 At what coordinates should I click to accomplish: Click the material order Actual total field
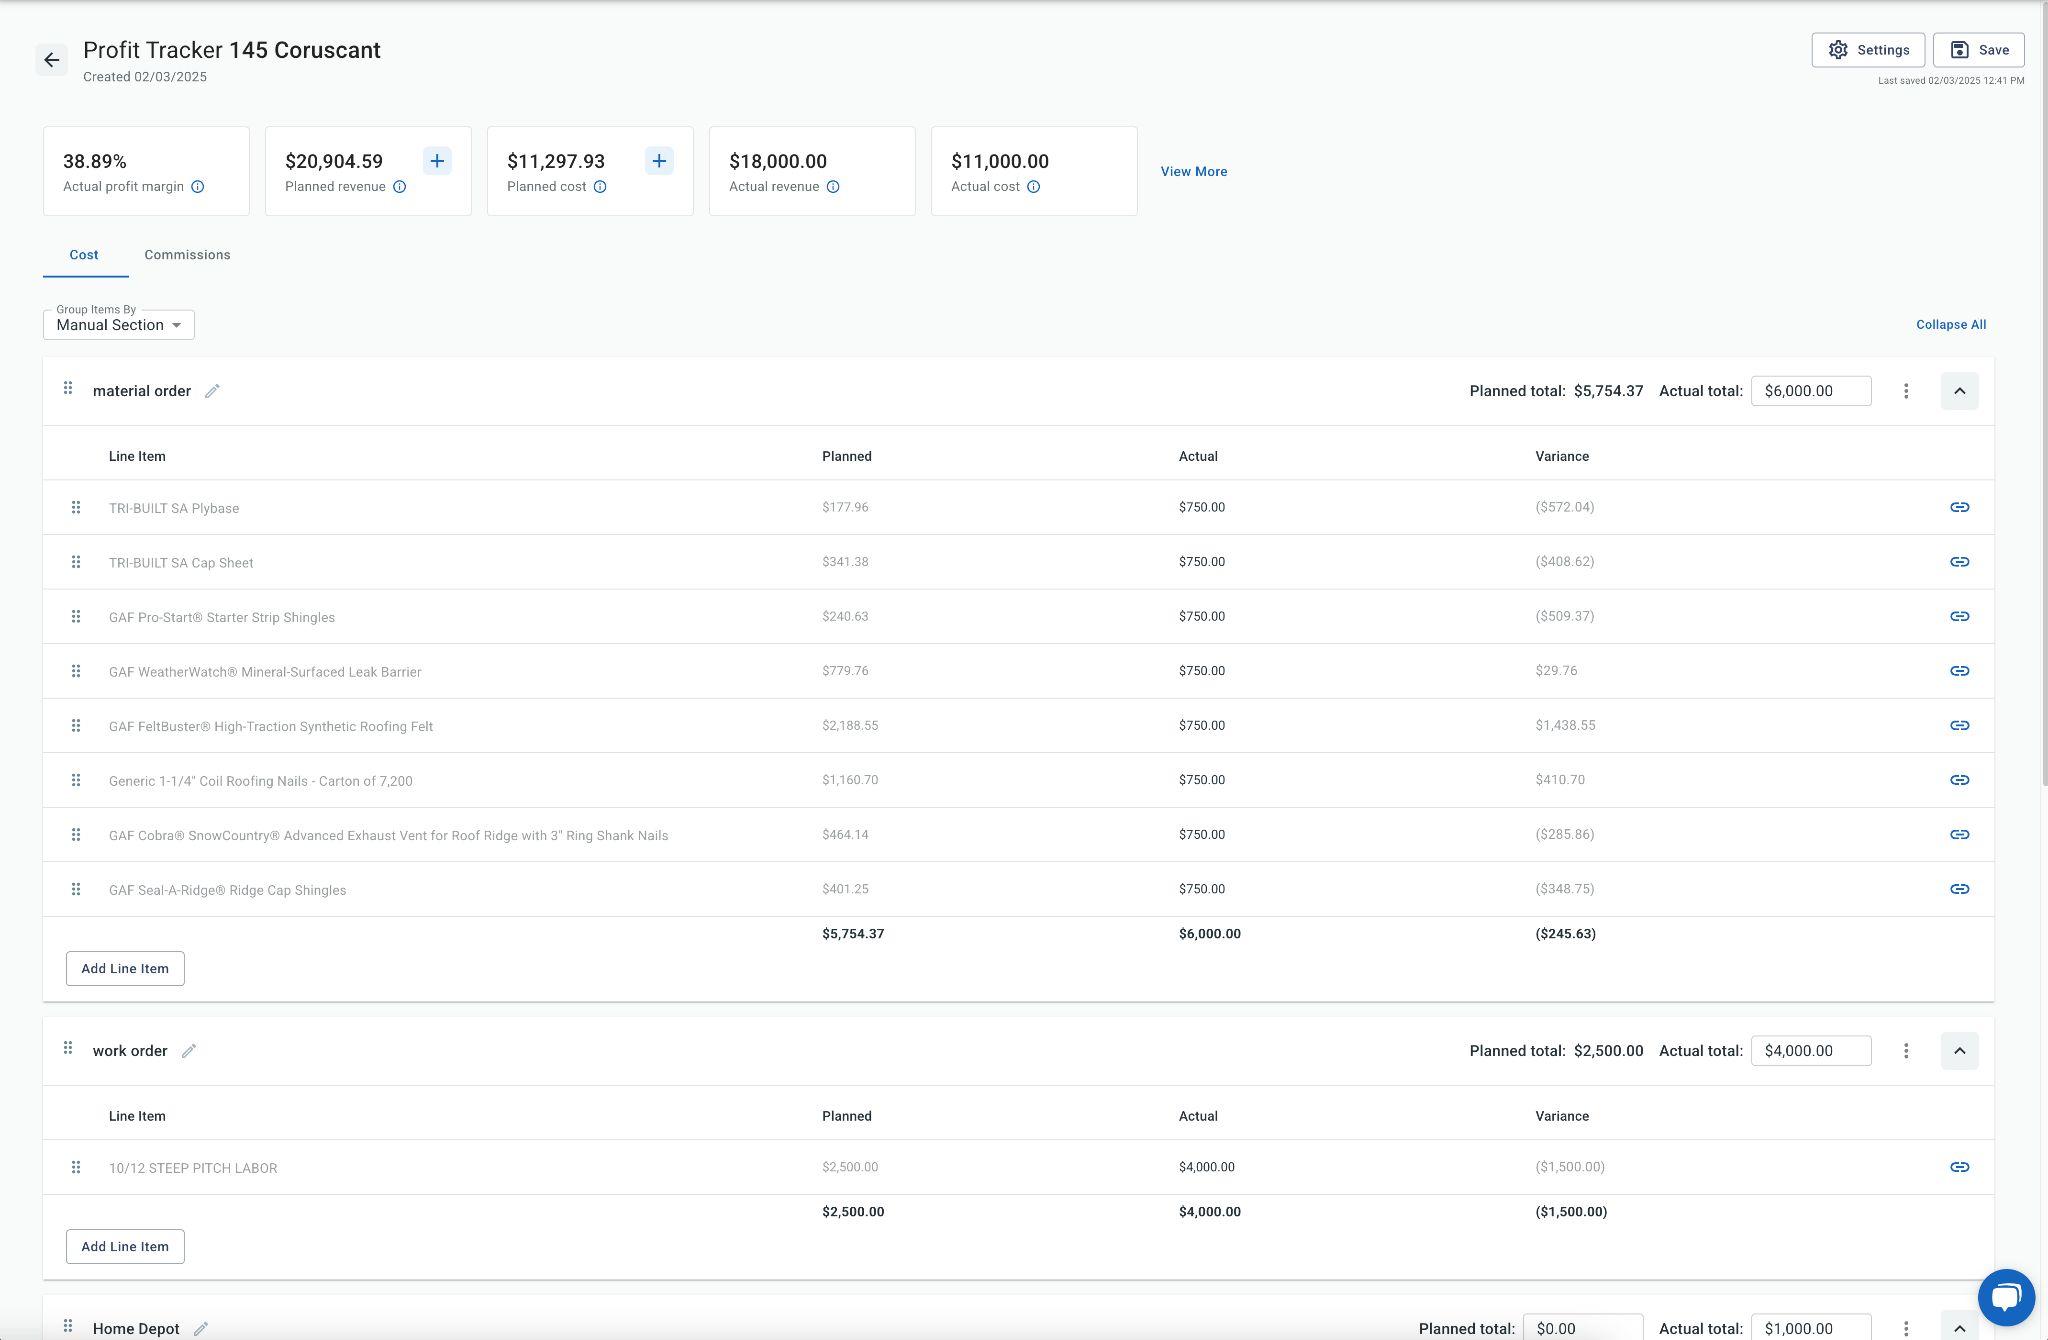click(1810, 391)
